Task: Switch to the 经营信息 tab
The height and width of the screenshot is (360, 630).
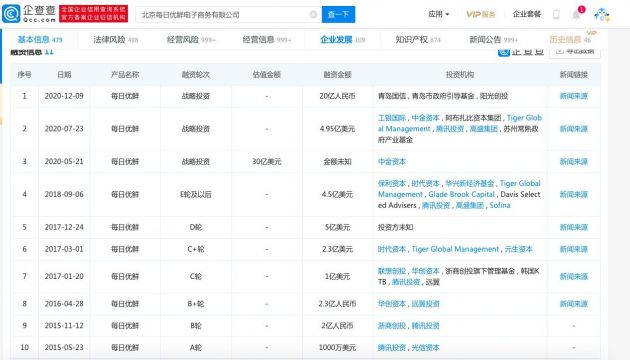Action: (x=266, y=39)
